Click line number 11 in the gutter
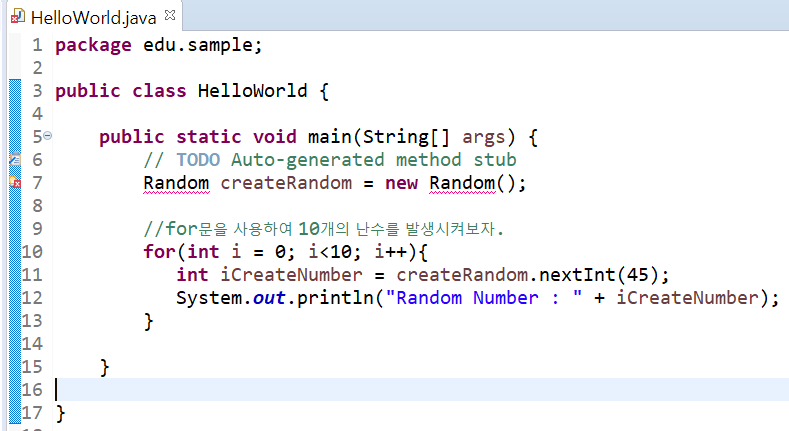 point(32,275)
